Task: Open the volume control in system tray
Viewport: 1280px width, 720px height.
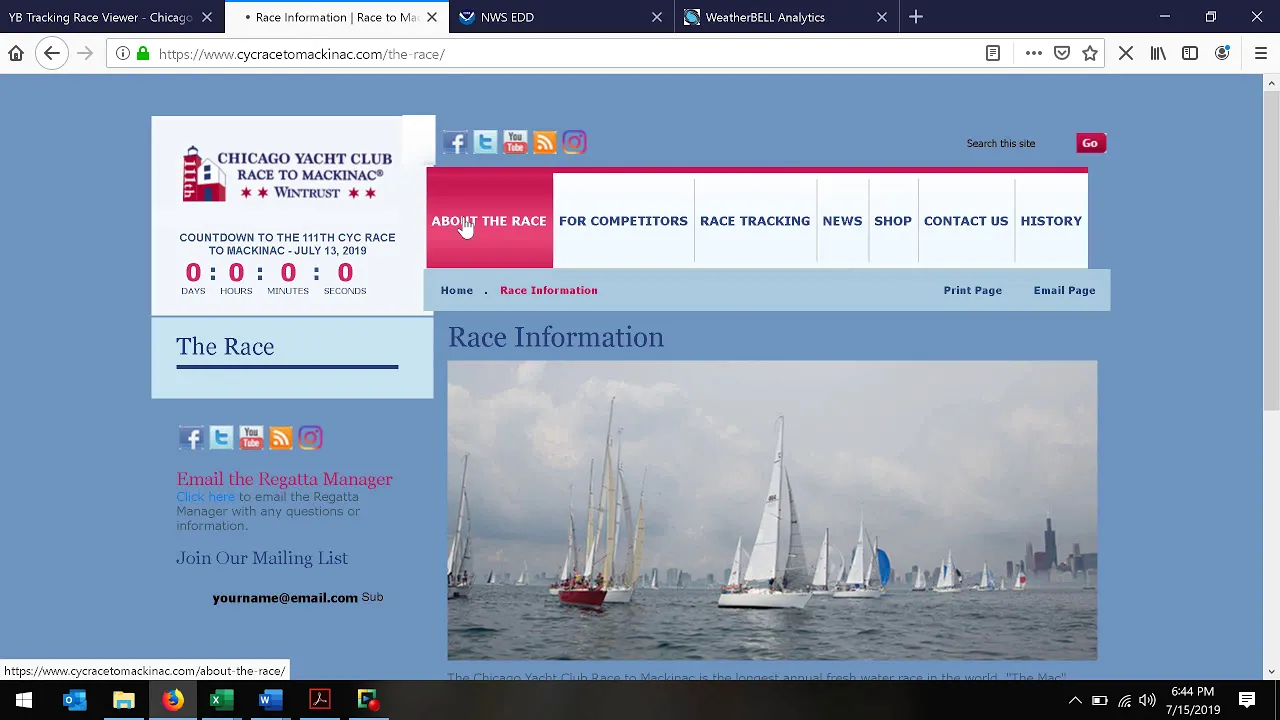Action: (1147, 701)
